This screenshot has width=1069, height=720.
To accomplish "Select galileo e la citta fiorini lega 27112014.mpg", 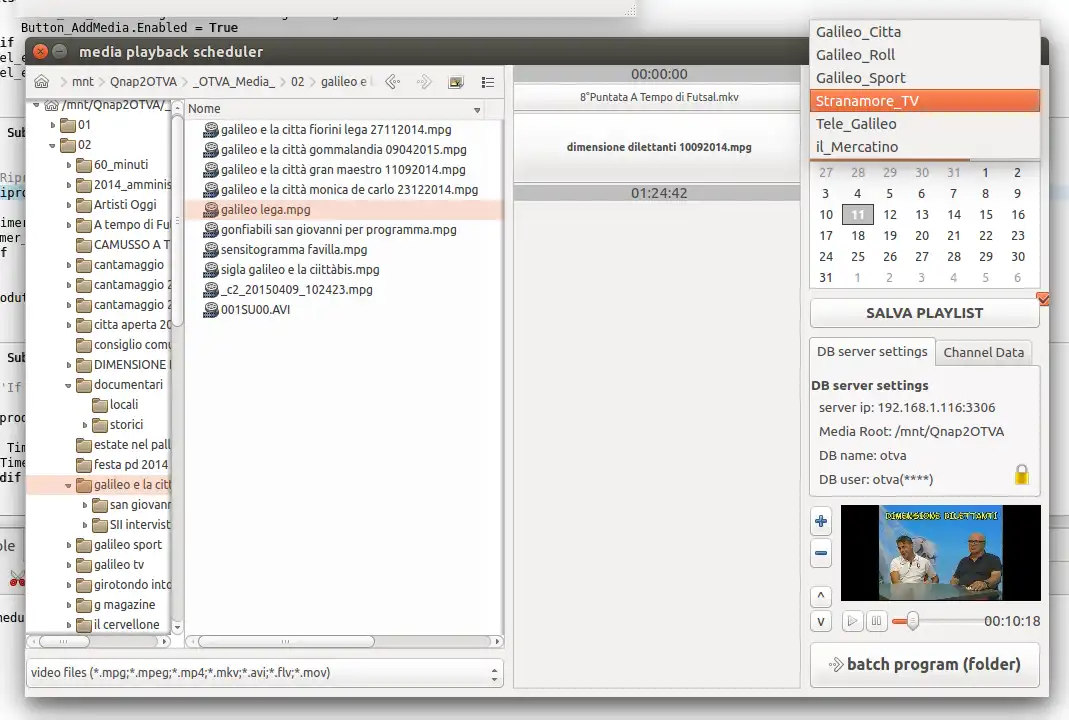I will coord(335,130).
